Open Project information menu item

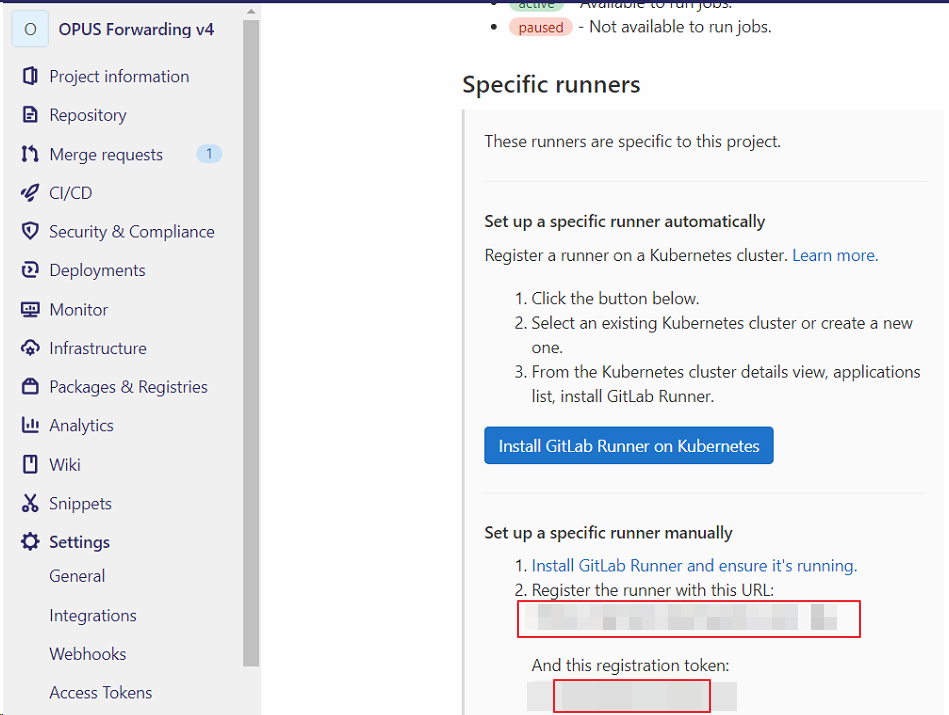[x=119, y=76]
